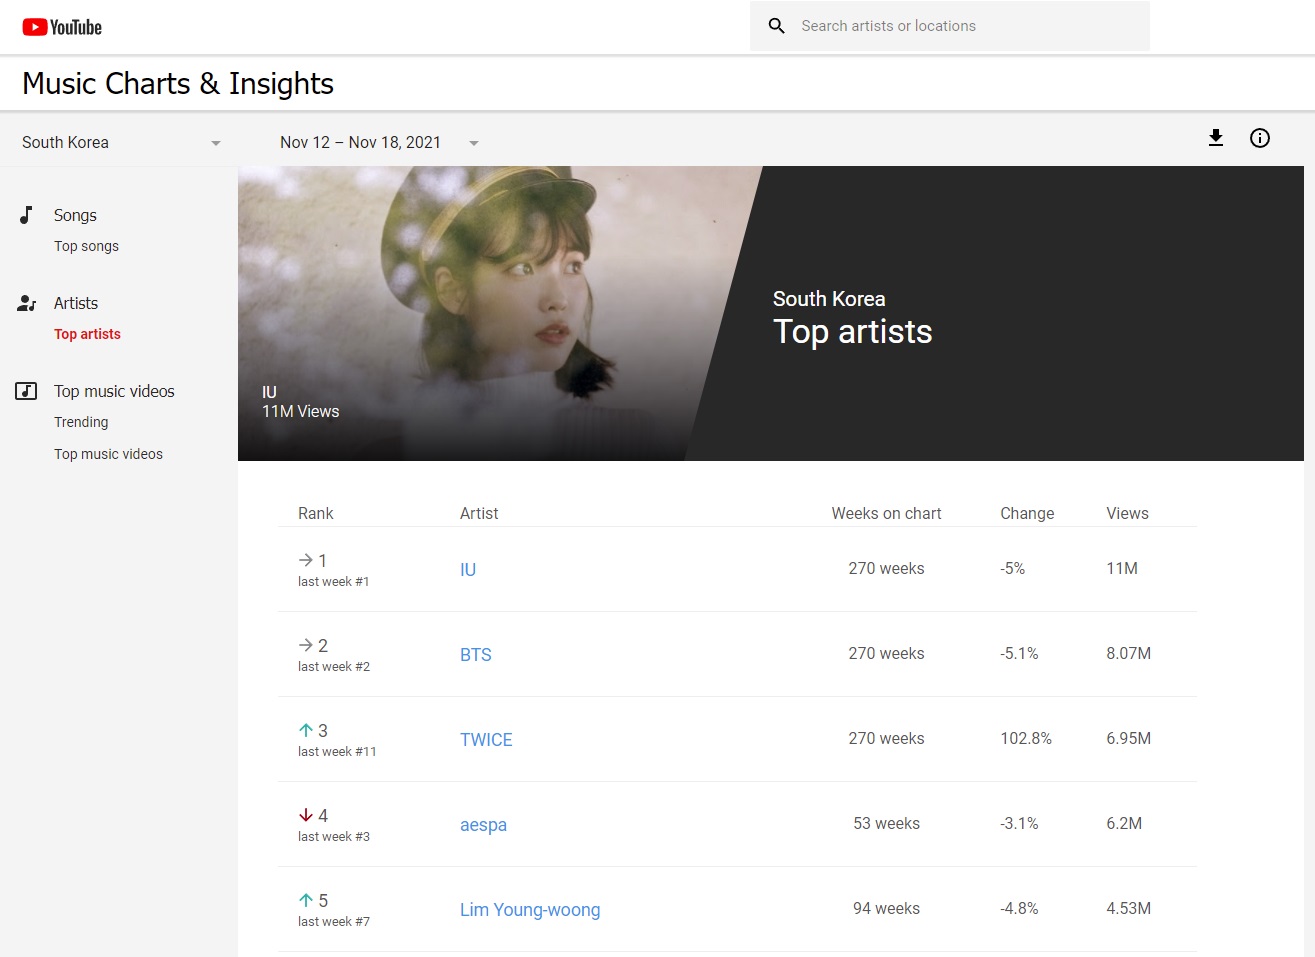This screenshot has height=957, width=1315.
Task: Click the steady arrow for rank 1
Action: [306, 560]
